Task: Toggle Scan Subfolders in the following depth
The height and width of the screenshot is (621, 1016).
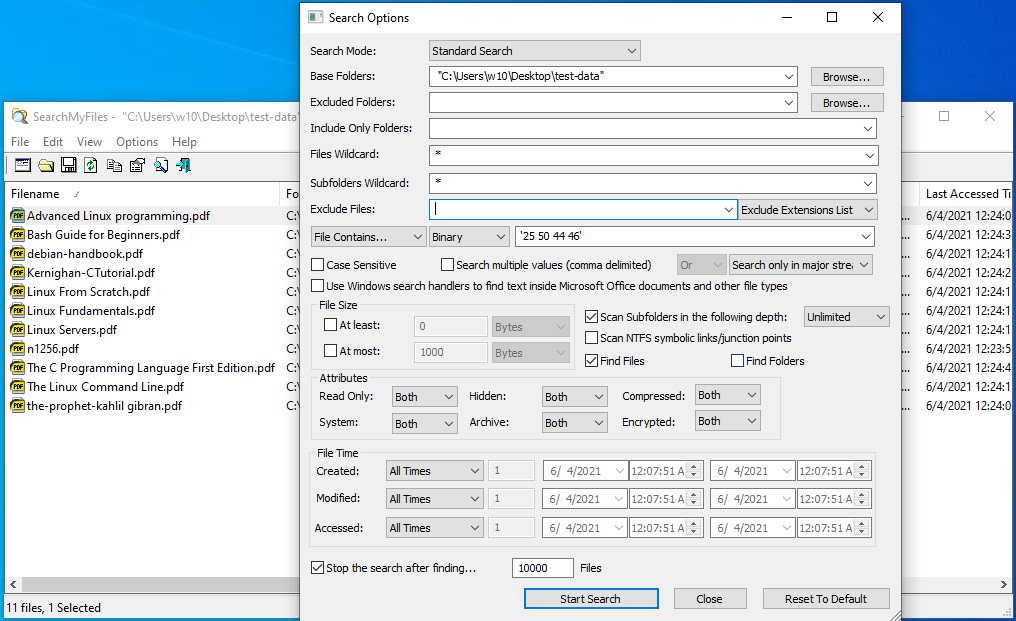Action: [x=591, y=316]
